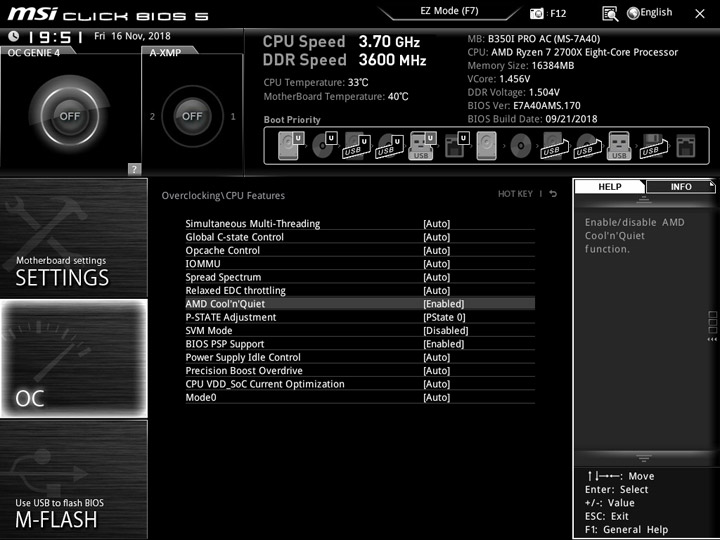The height and width of the screenshot is (540, 720).
Task: Select the Power Supply Idle Control row
Action: pyautogui.click(x=360, y=357)
